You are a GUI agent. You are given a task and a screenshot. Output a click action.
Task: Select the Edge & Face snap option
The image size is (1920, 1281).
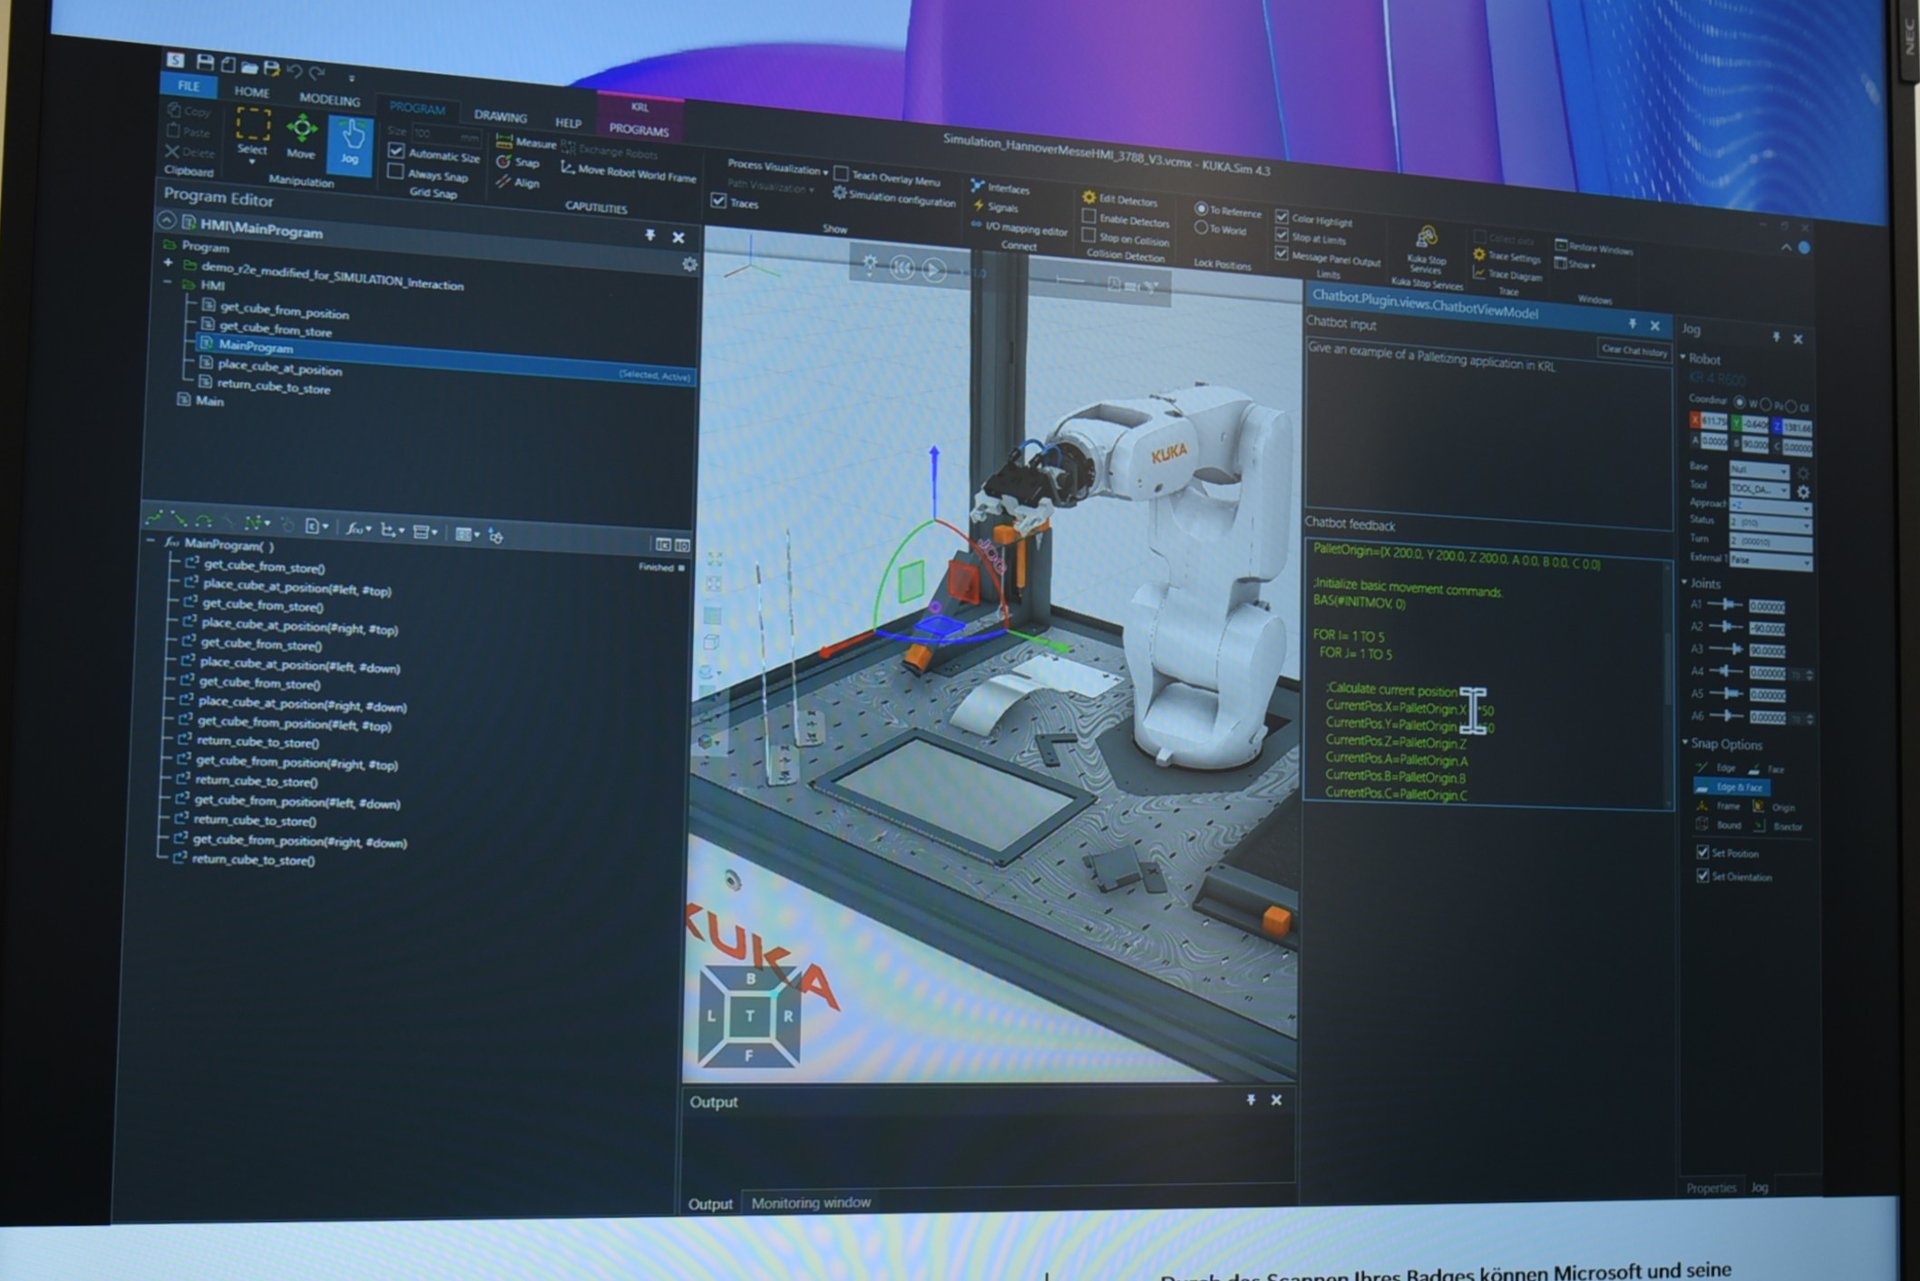click(x=1731, y=787)
